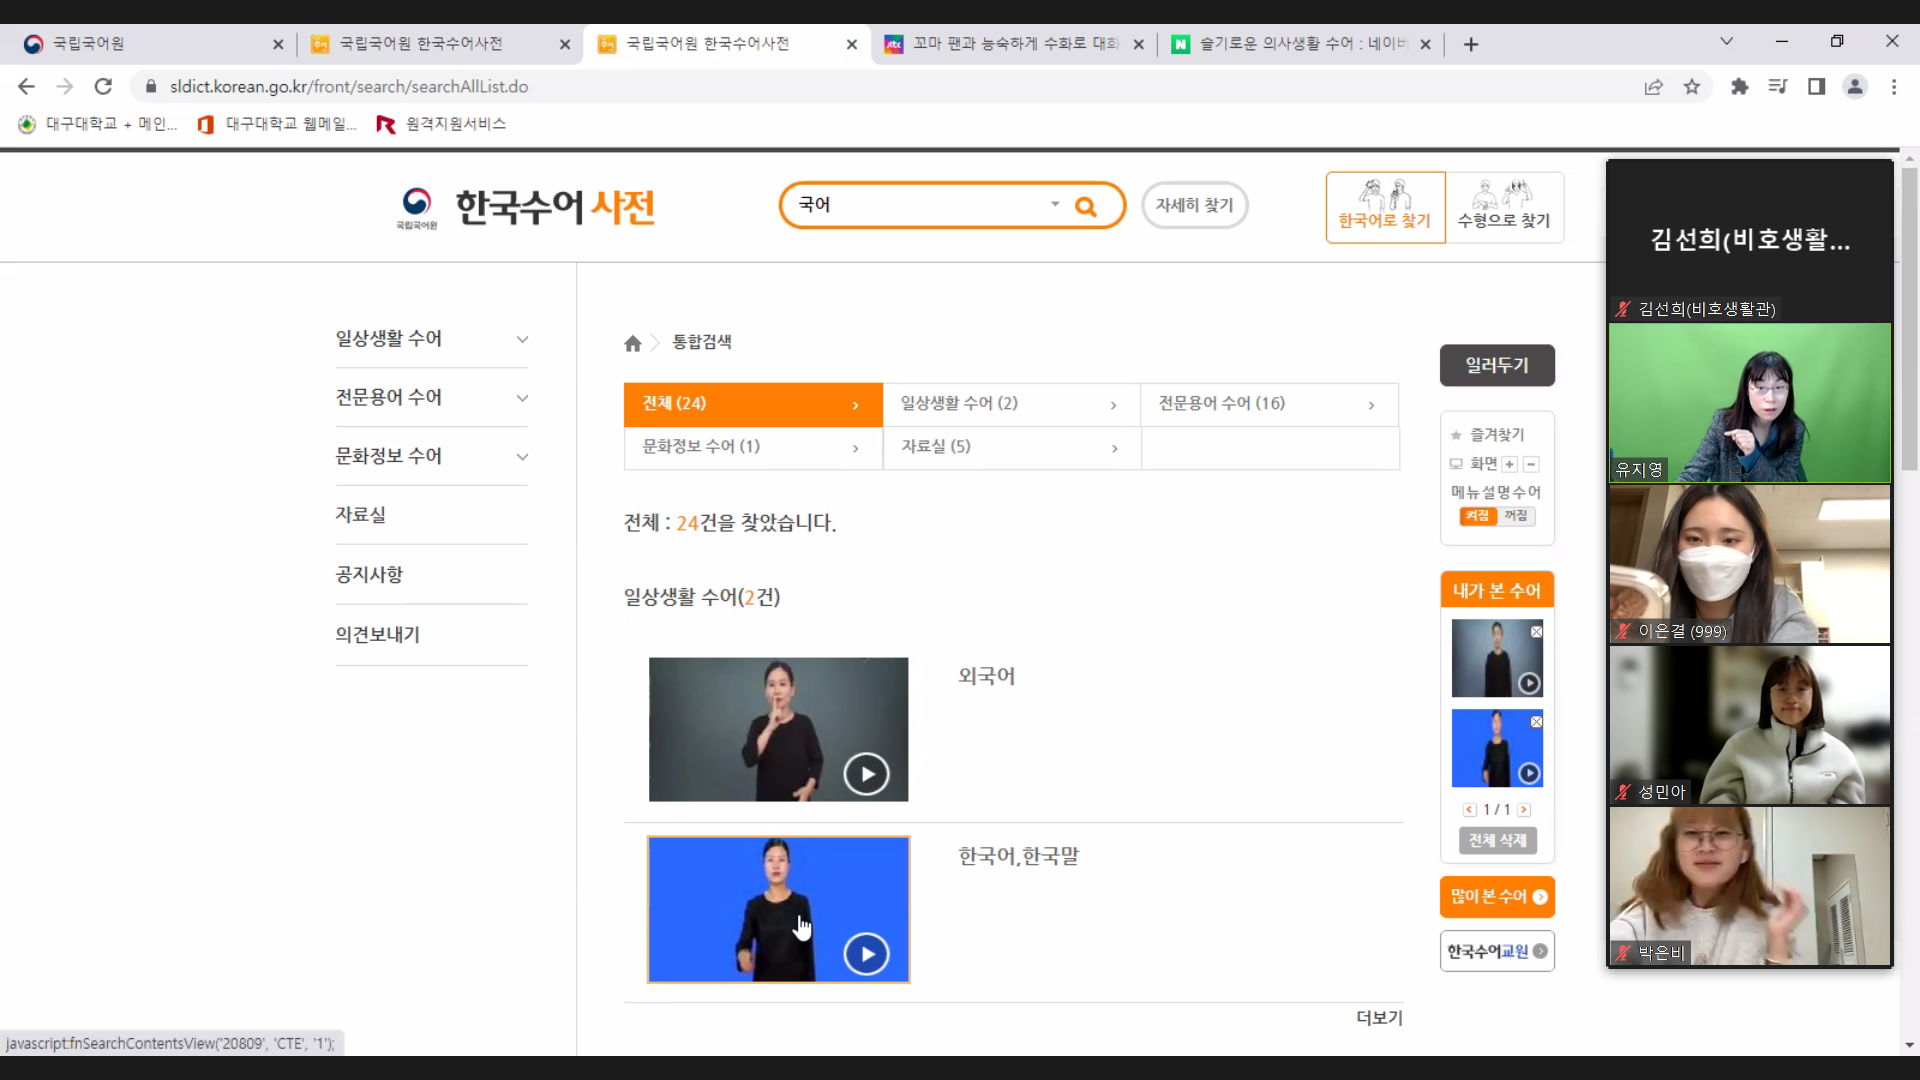Expand the 전문용어 수어 sidebar menu
This screenshot has width=1920, height=1080.
click(522, 398)
